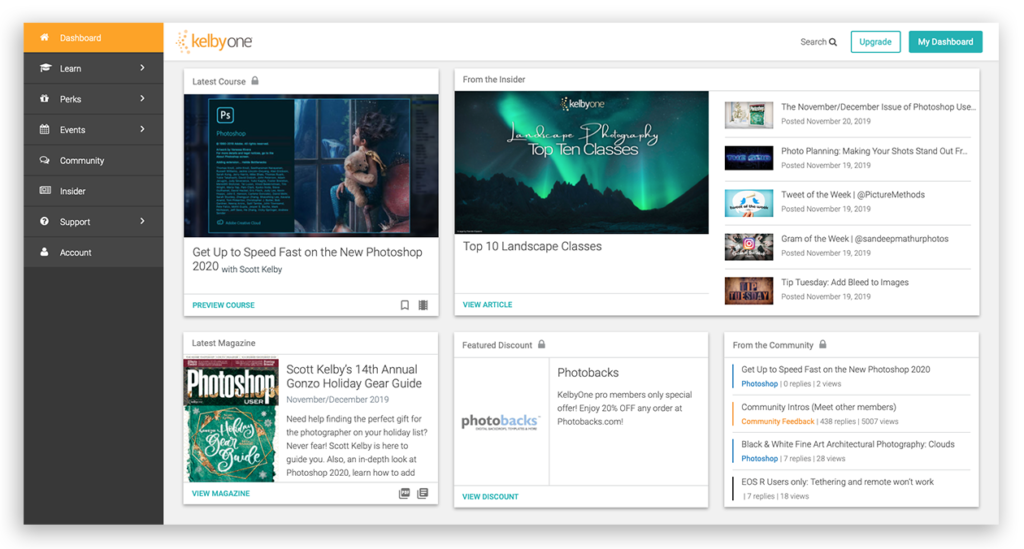Screen dimensions: 1024x549
Task: Open thumbnail for November/December Issue post
Action: click(x=748, y=115)
